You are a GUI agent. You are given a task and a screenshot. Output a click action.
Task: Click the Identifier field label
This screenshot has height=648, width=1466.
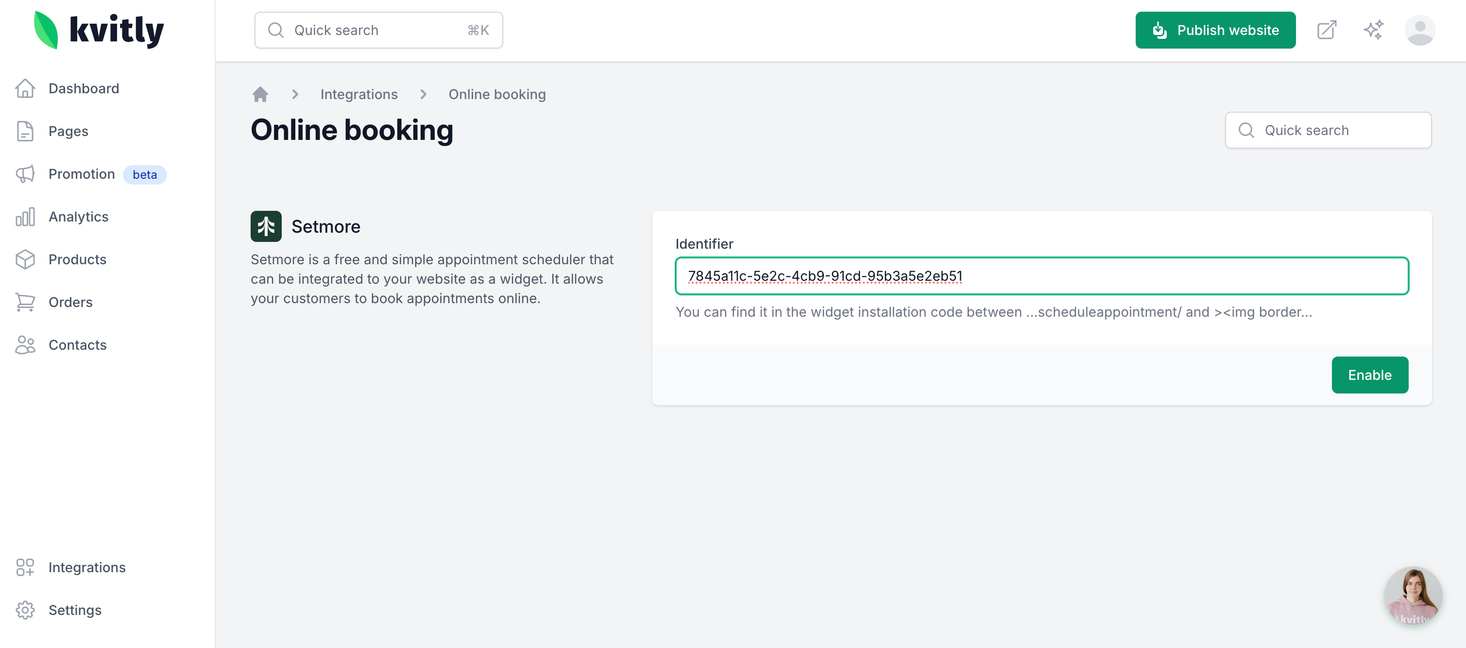pos(705,243)
